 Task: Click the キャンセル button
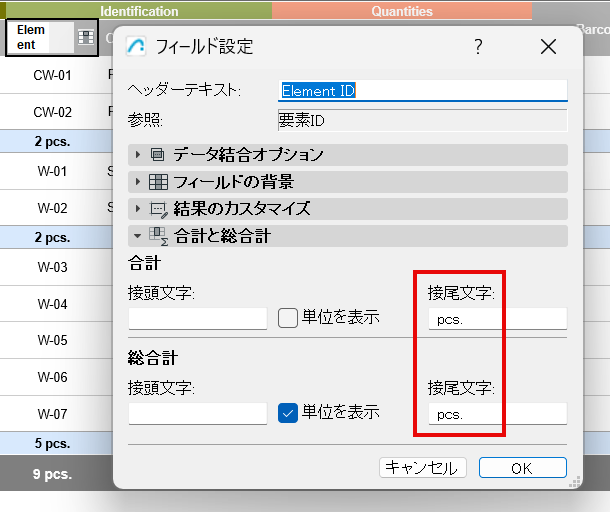[x=422, y=468]
